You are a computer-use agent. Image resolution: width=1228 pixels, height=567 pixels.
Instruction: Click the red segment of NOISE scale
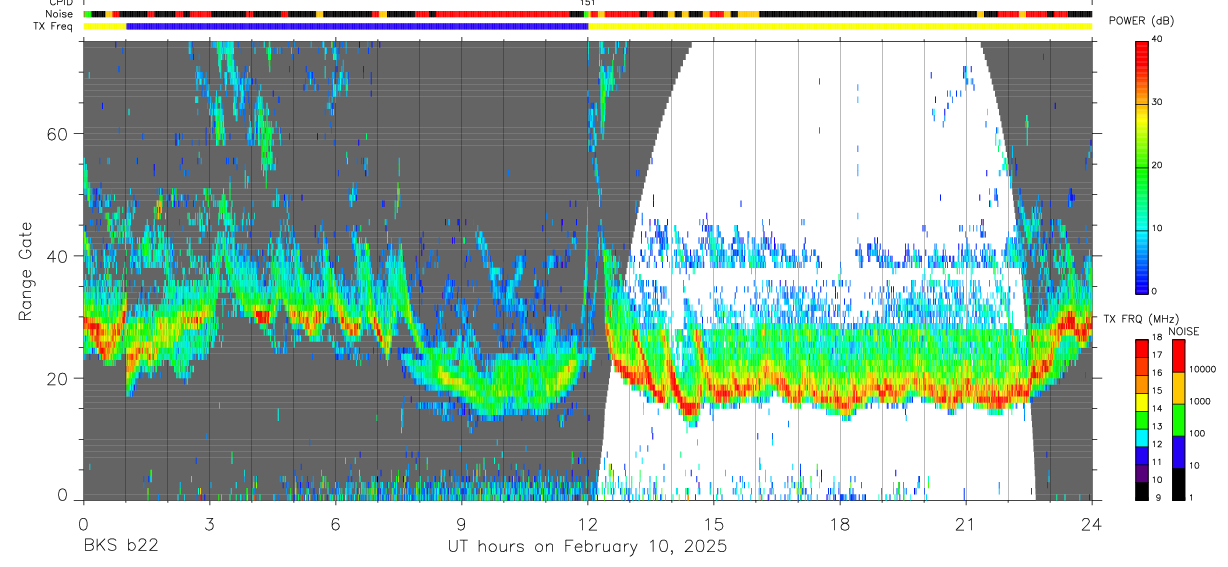click(x=1179, y=356)
